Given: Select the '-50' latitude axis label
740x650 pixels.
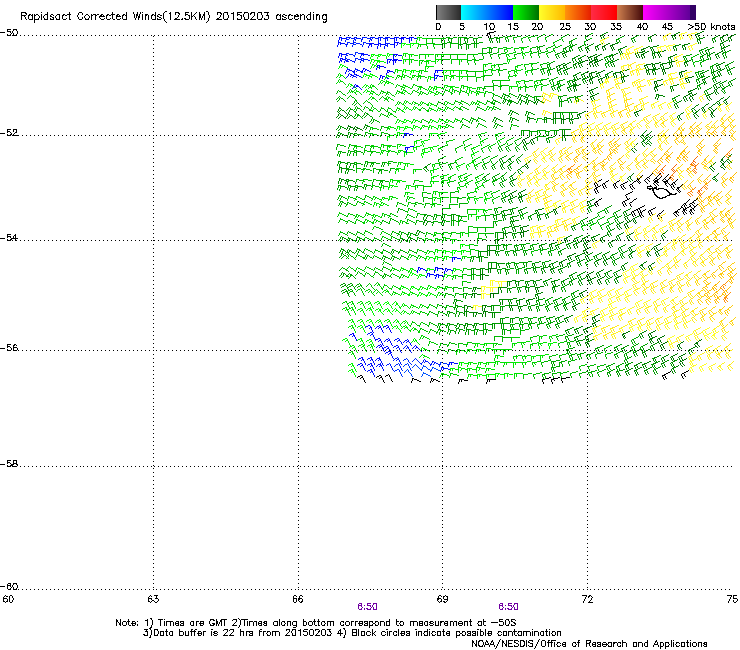Looking at the screenshot, I should 9,33.
